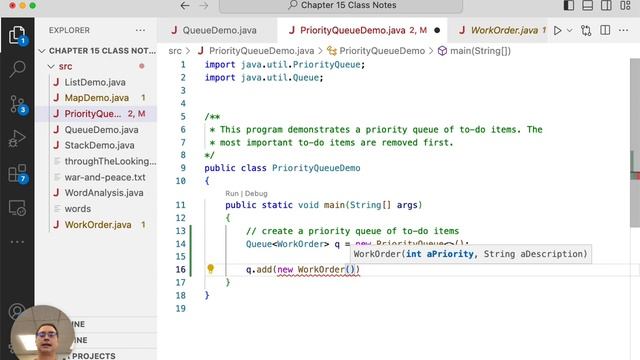Open WordAnalysis.java in the explorer

104,193
